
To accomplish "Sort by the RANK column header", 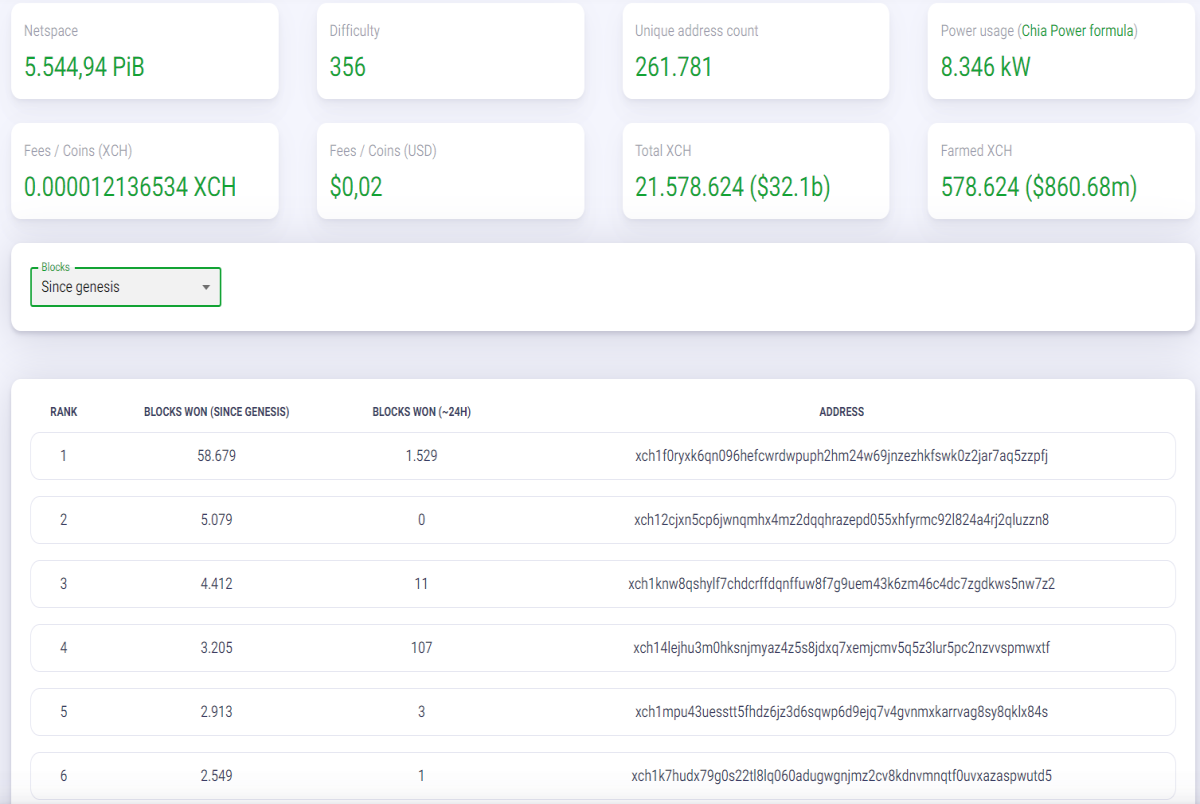I will point(64,412).
